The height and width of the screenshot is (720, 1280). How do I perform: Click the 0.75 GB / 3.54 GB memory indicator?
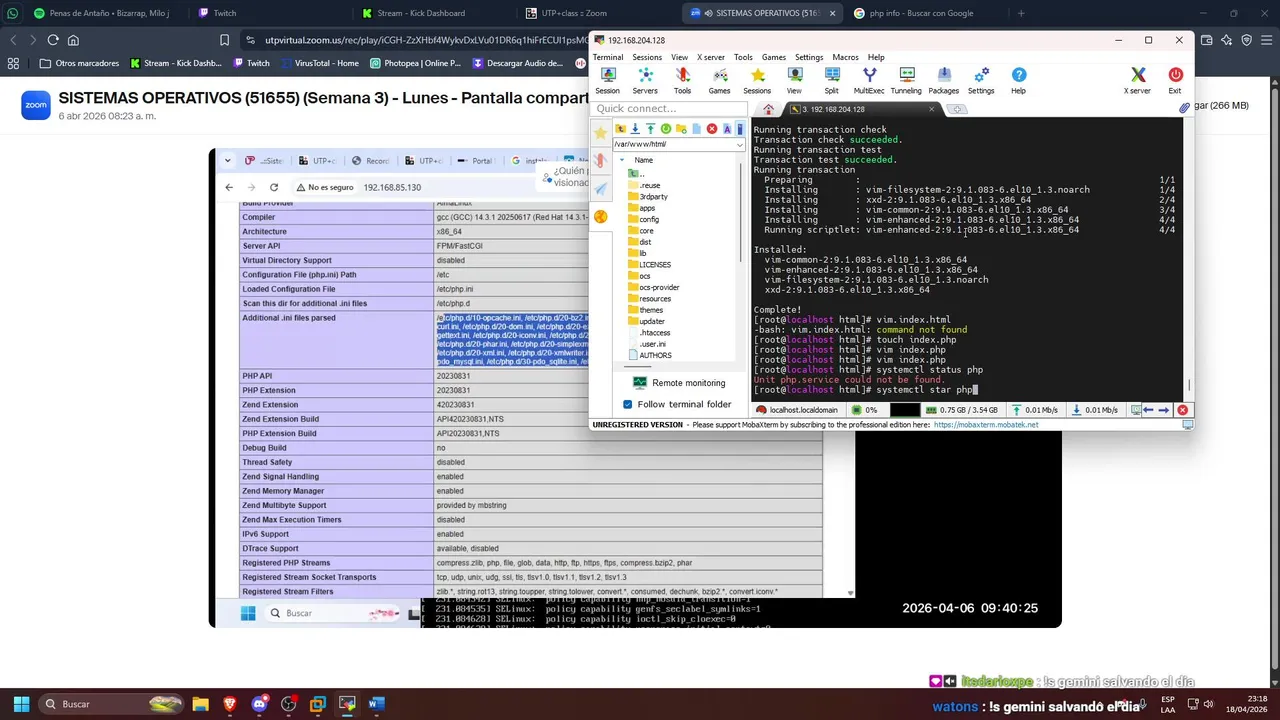(960, 410)
